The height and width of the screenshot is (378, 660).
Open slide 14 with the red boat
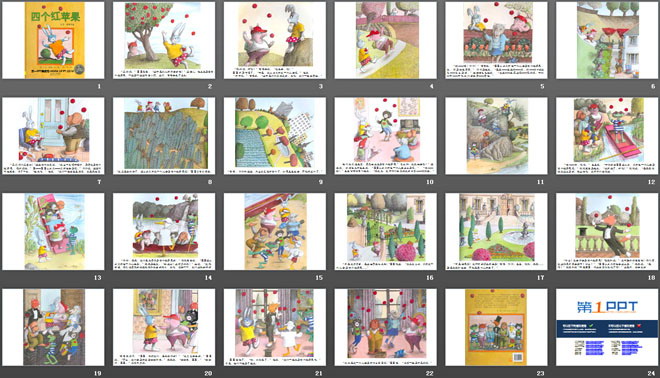click(164, 232)
